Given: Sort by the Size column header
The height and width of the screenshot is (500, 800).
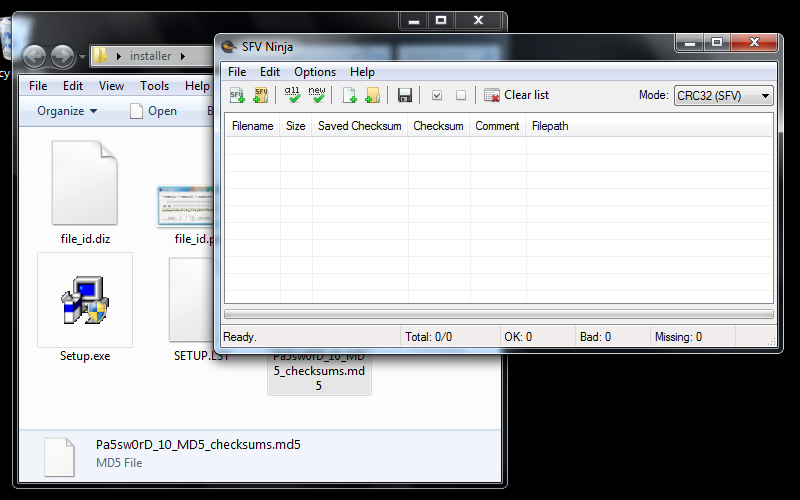Looking at the screenshot, I should [x=295, y=126].
